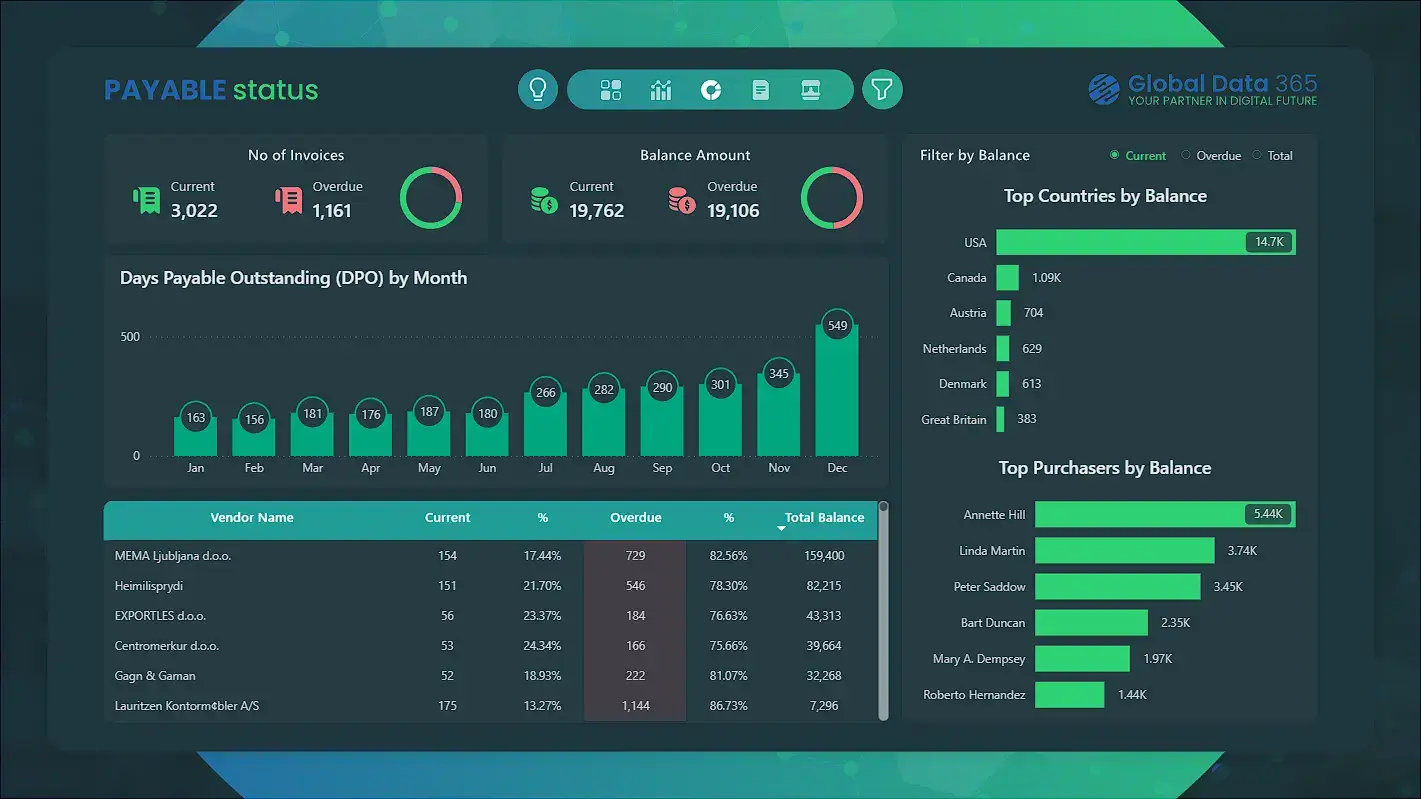Select the lightbulb insights icon
Screen dimensions: 1421x799
pyautogui.click(x=537, y=89)
